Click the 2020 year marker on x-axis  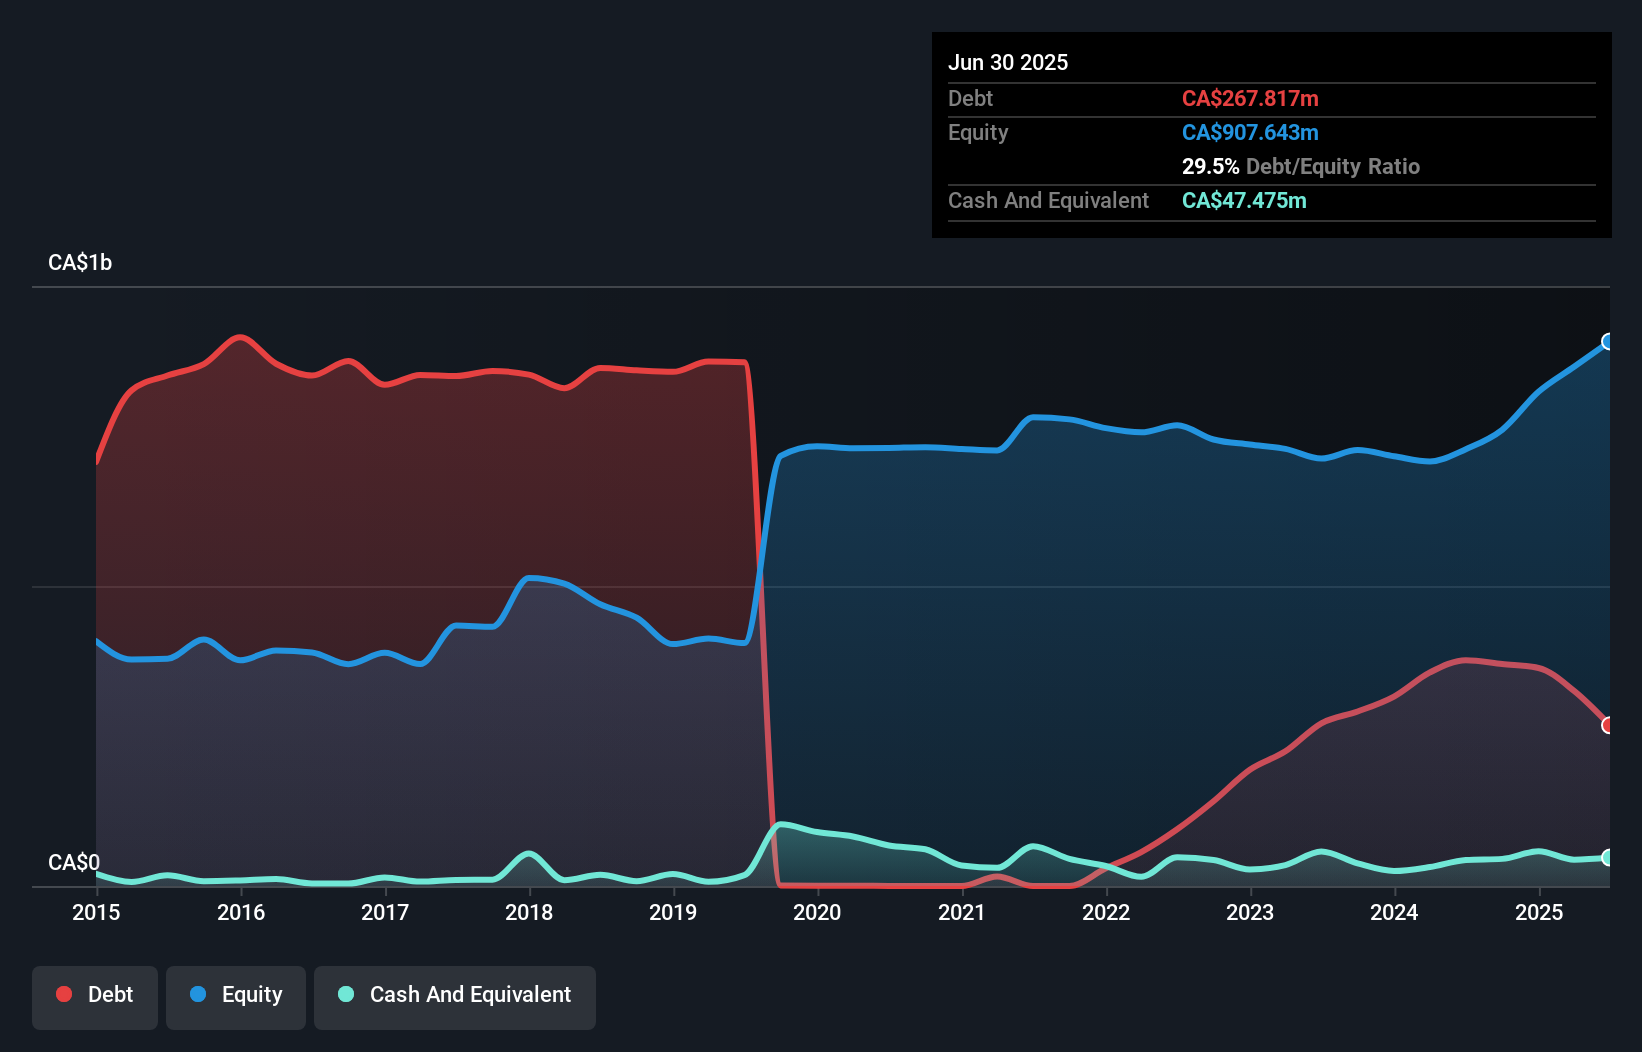coord(817,912)
